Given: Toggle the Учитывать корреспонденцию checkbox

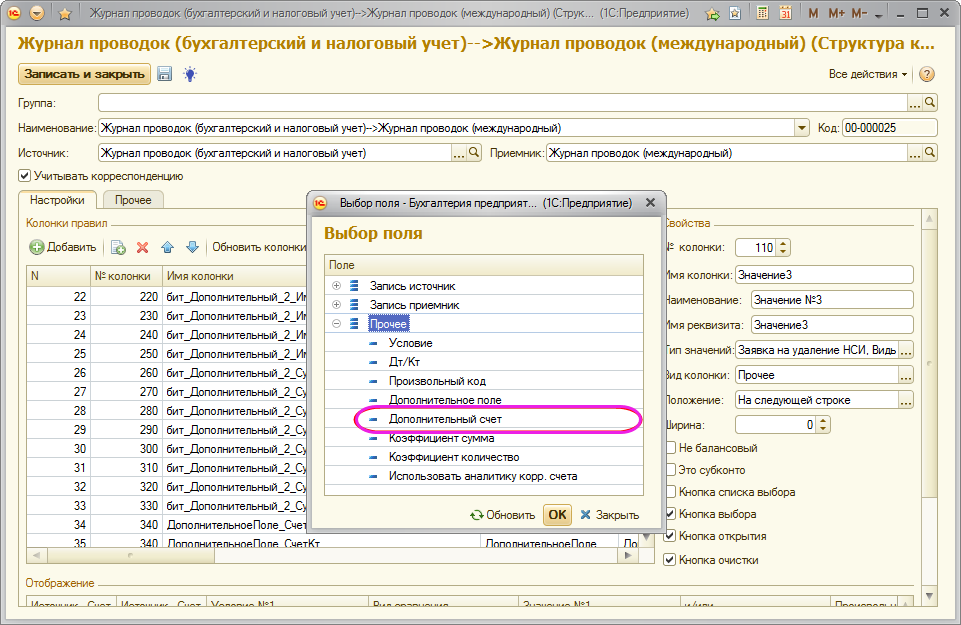Looking at the screenshot, I should [x=25, y=176].
